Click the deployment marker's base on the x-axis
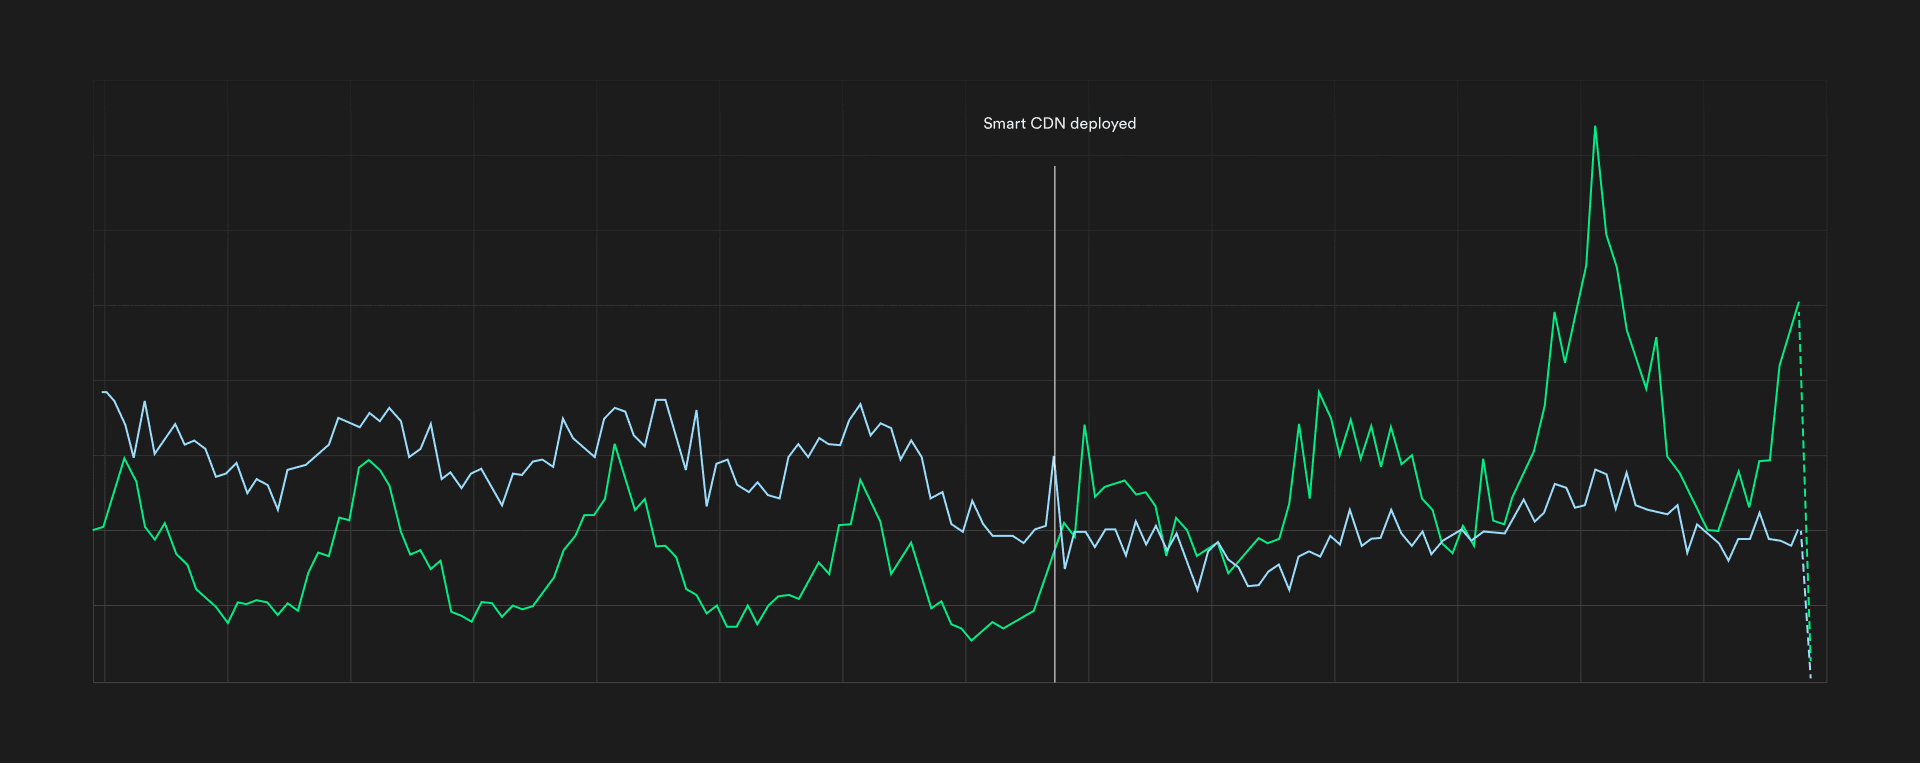 click(x=1054, y=681)
